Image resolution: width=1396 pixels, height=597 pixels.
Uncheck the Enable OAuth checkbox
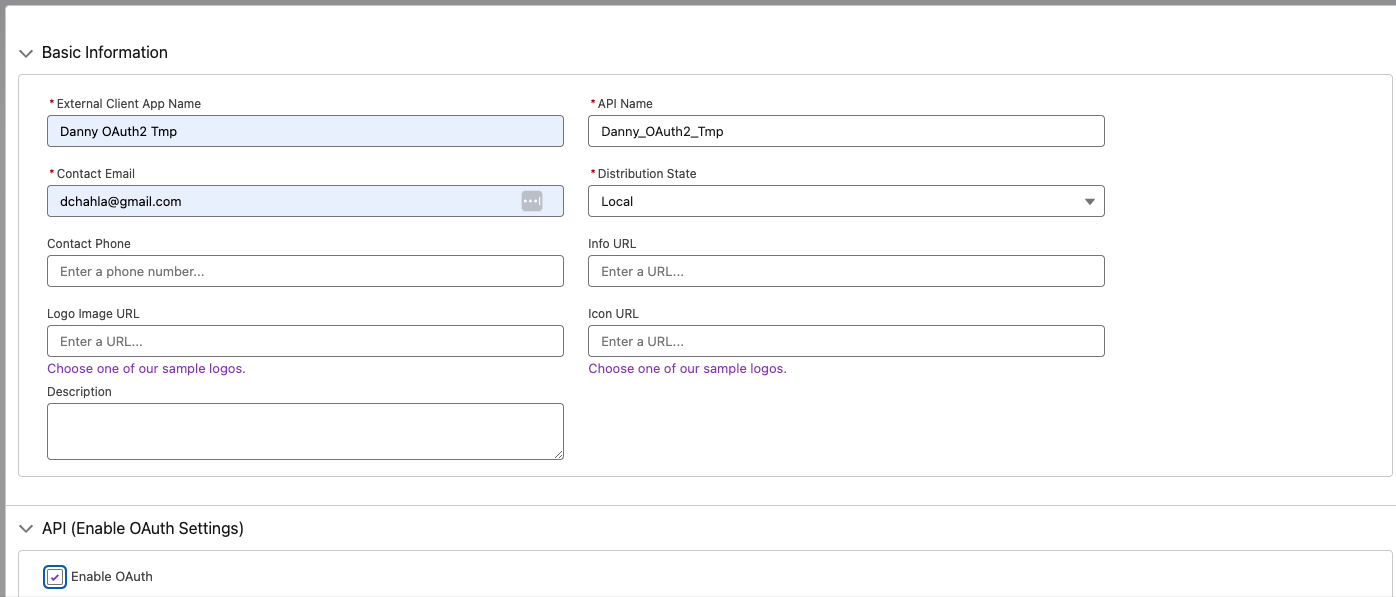point(55,577)
